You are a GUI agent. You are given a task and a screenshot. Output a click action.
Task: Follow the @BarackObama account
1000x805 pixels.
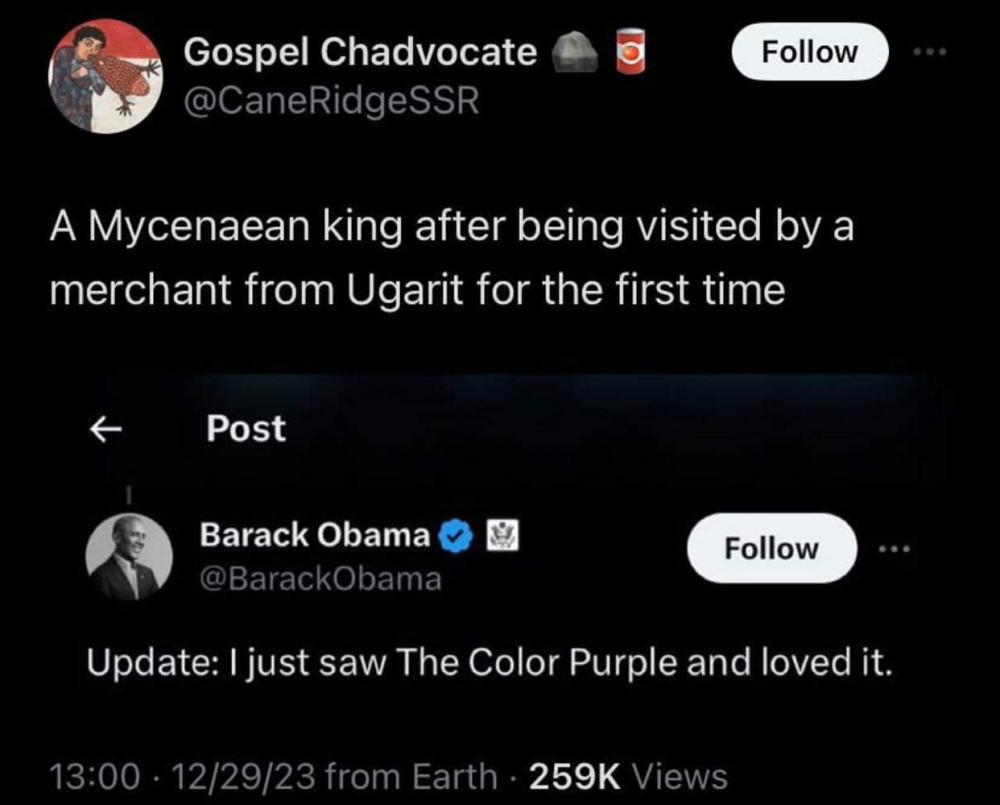click(x=771, y=548)
